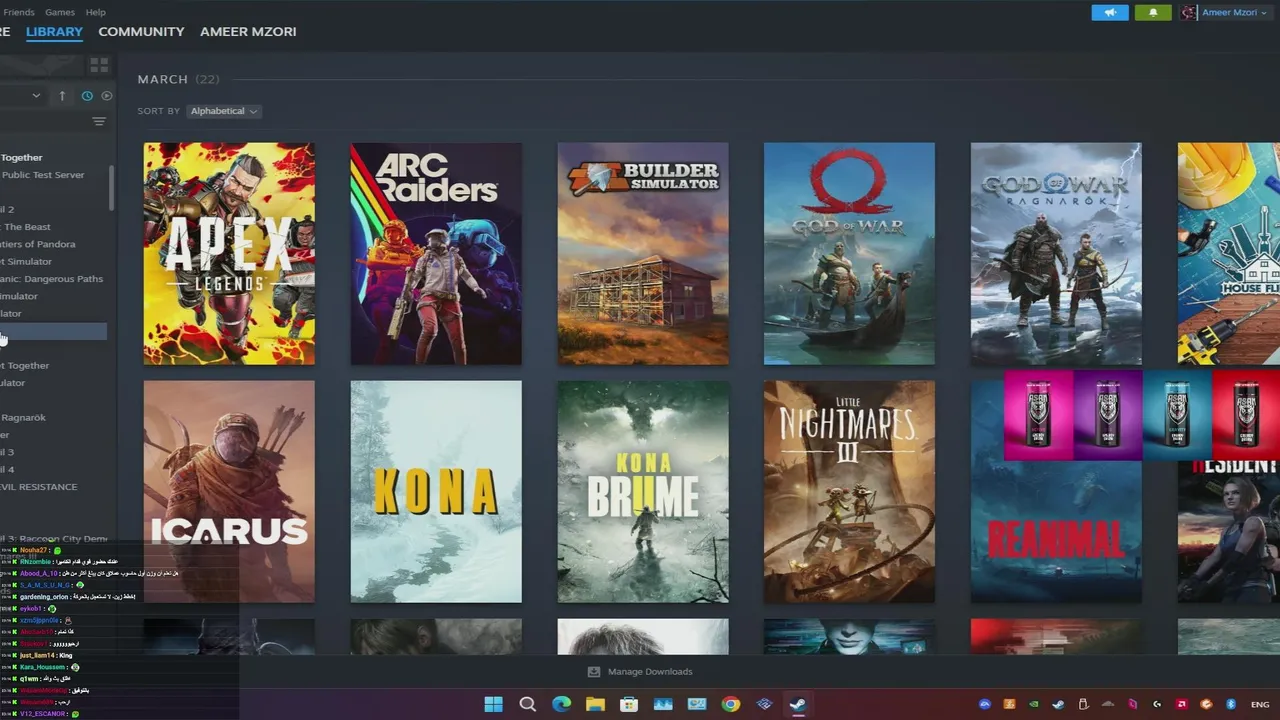Select 'EVIL RESISTANCE' entry in sidebar

pos(38,487)
